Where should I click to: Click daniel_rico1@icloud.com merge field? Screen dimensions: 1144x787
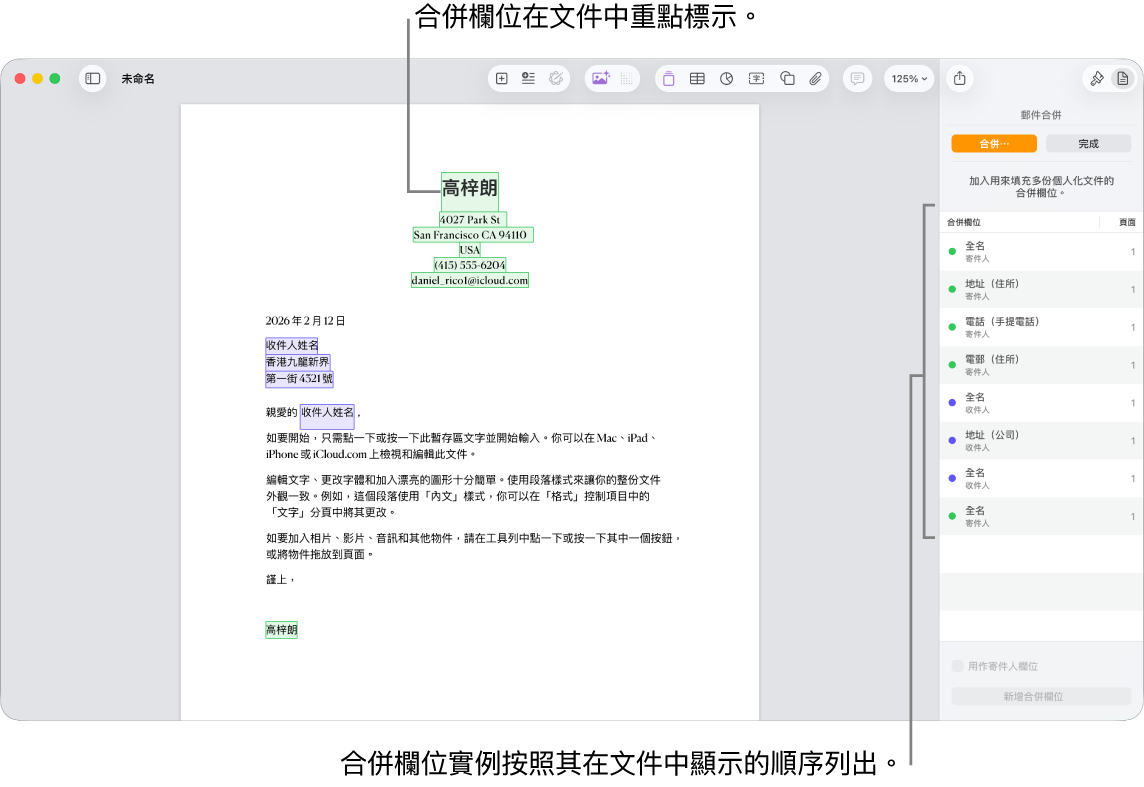(x=470, y=280)
